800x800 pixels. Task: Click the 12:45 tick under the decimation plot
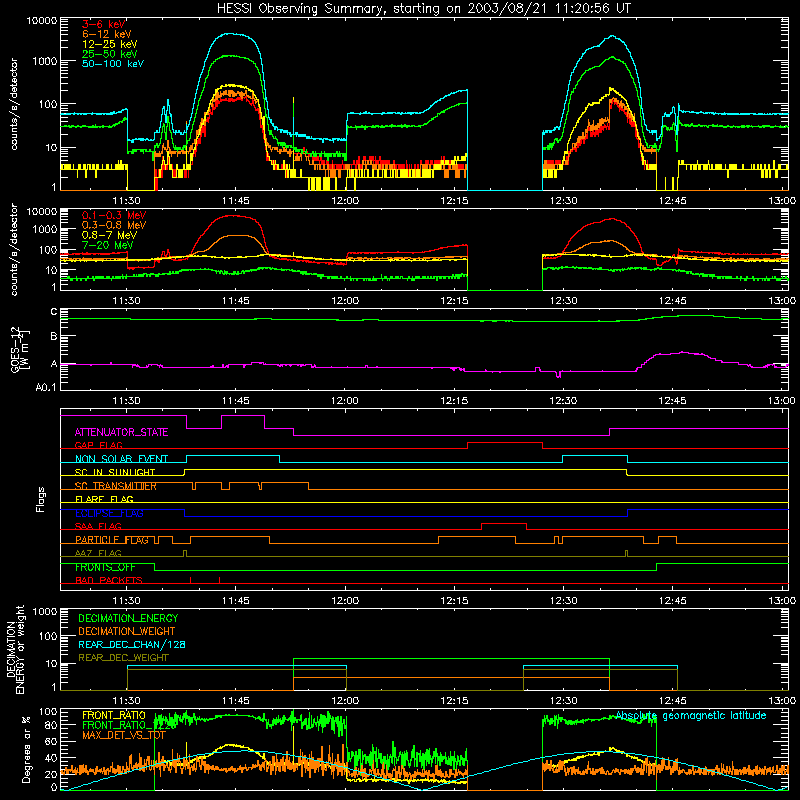coord(672,701)
